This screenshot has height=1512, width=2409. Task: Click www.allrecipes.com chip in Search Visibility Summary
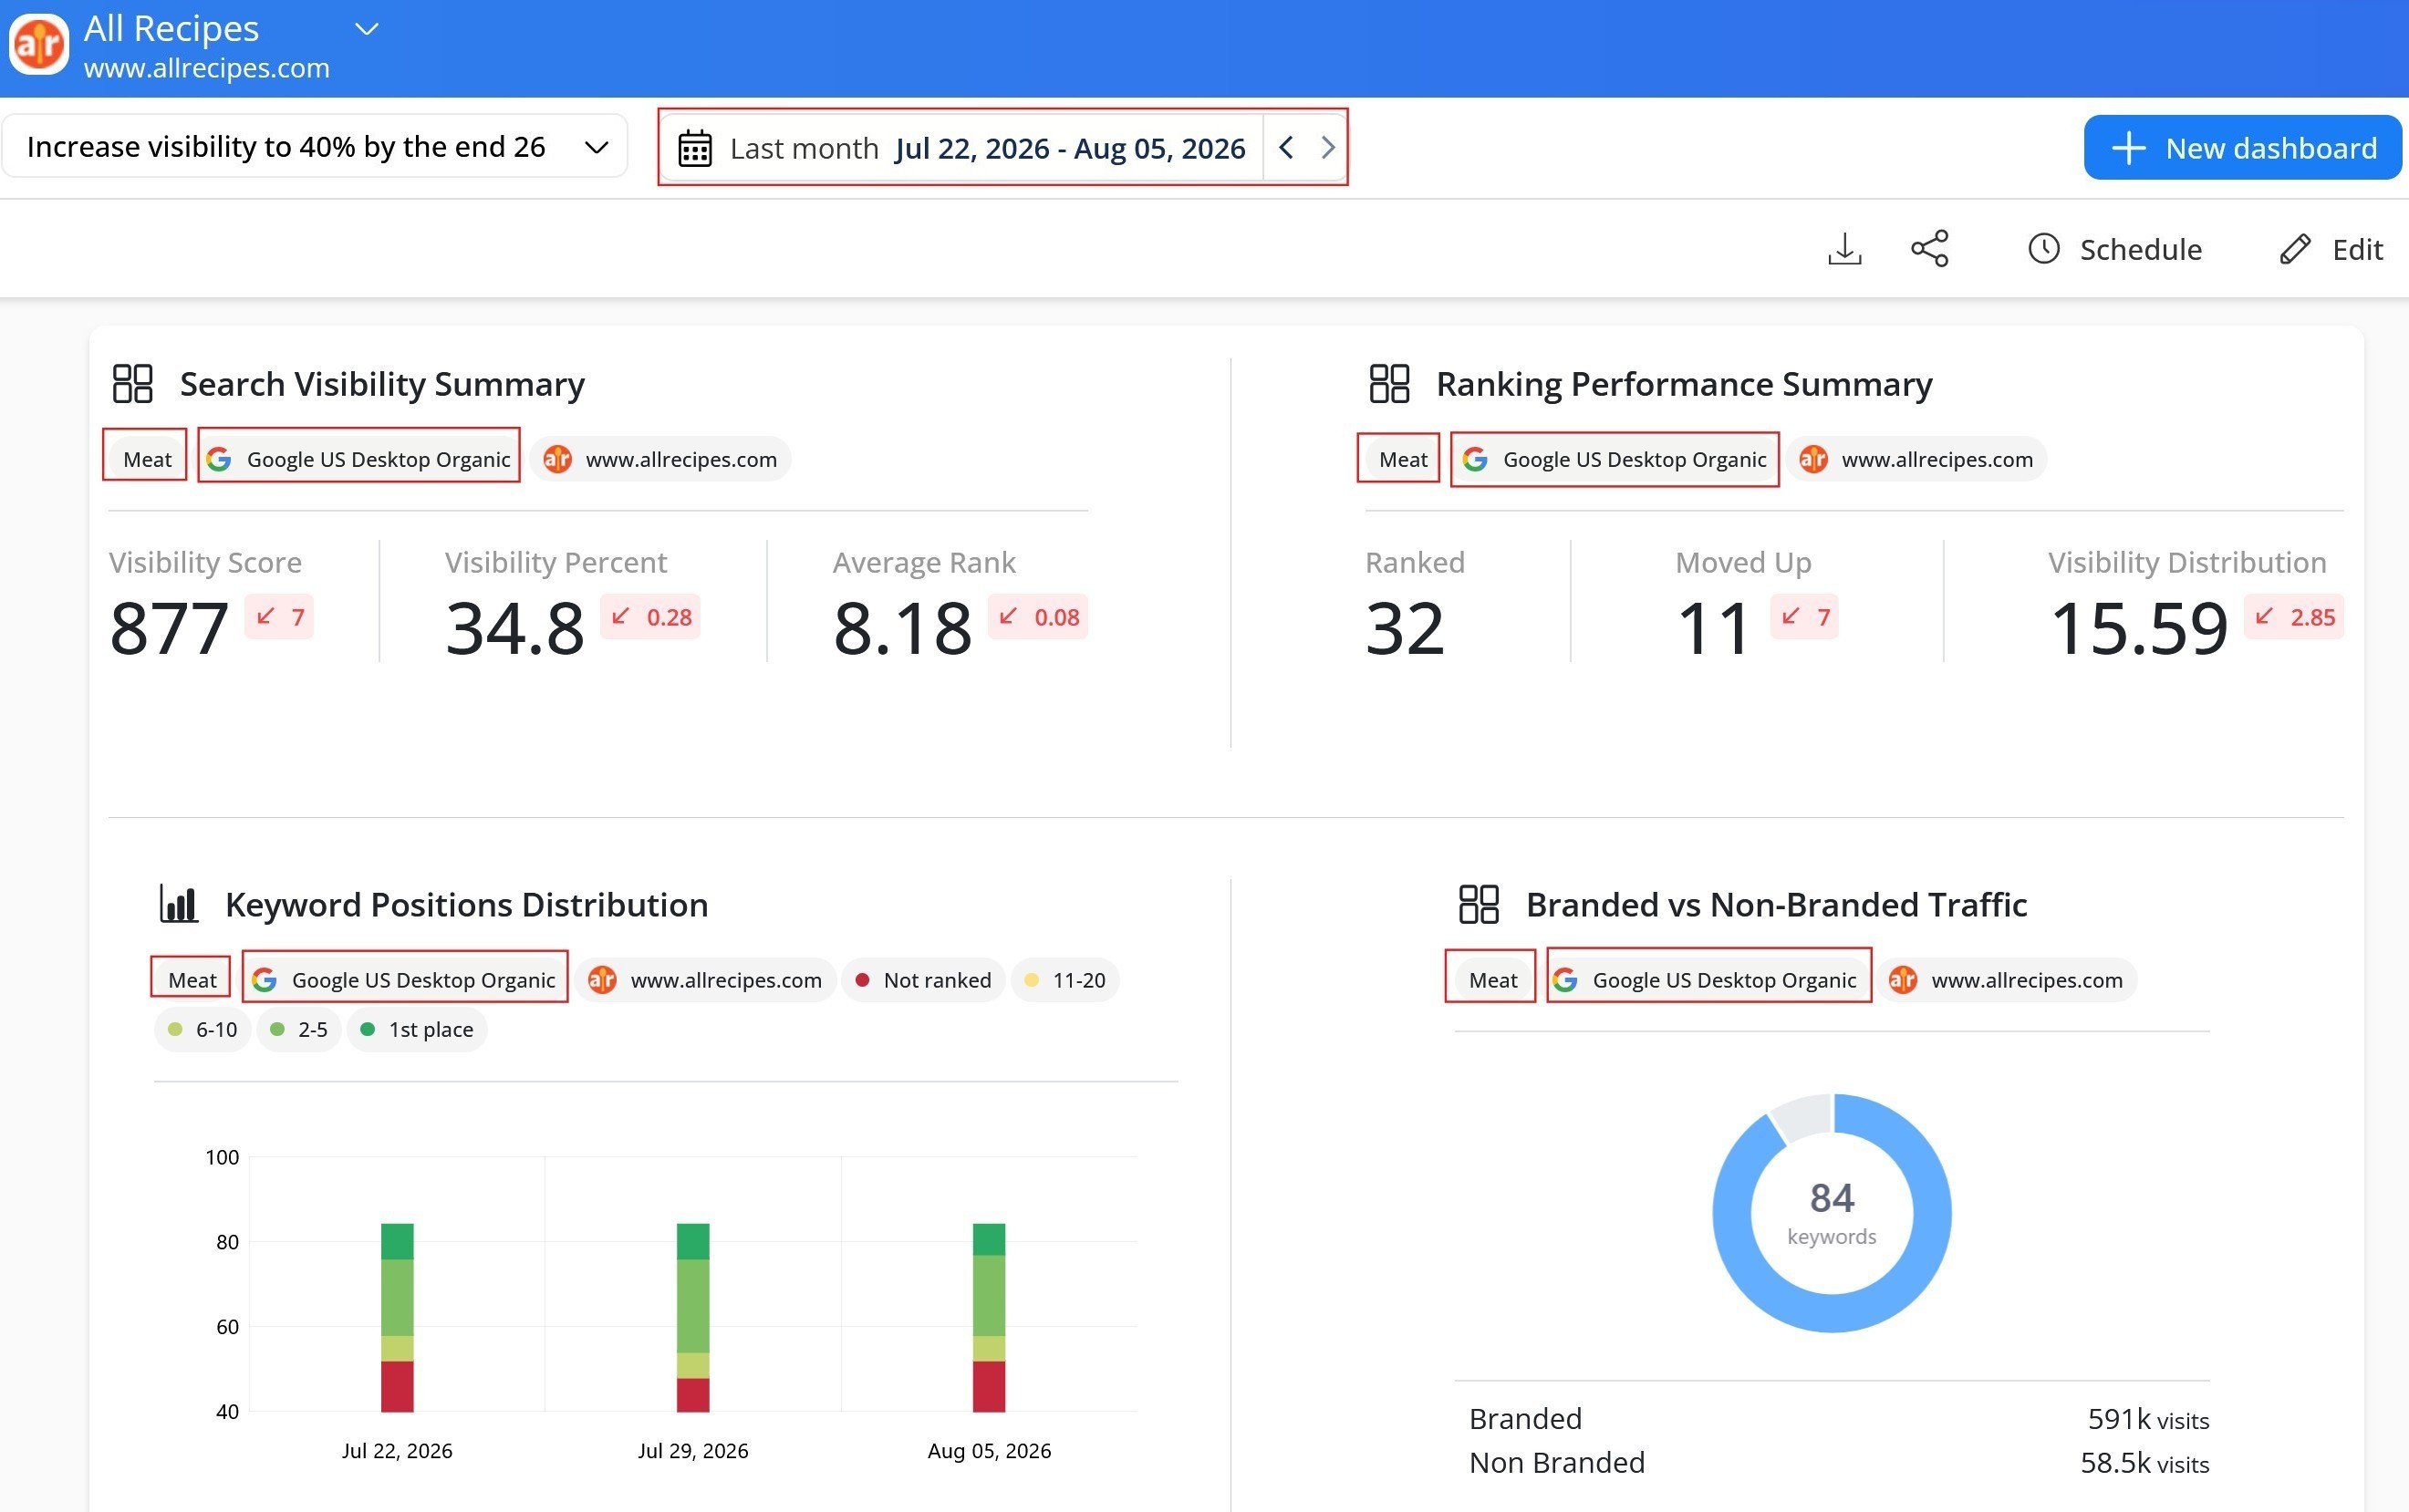660,459
